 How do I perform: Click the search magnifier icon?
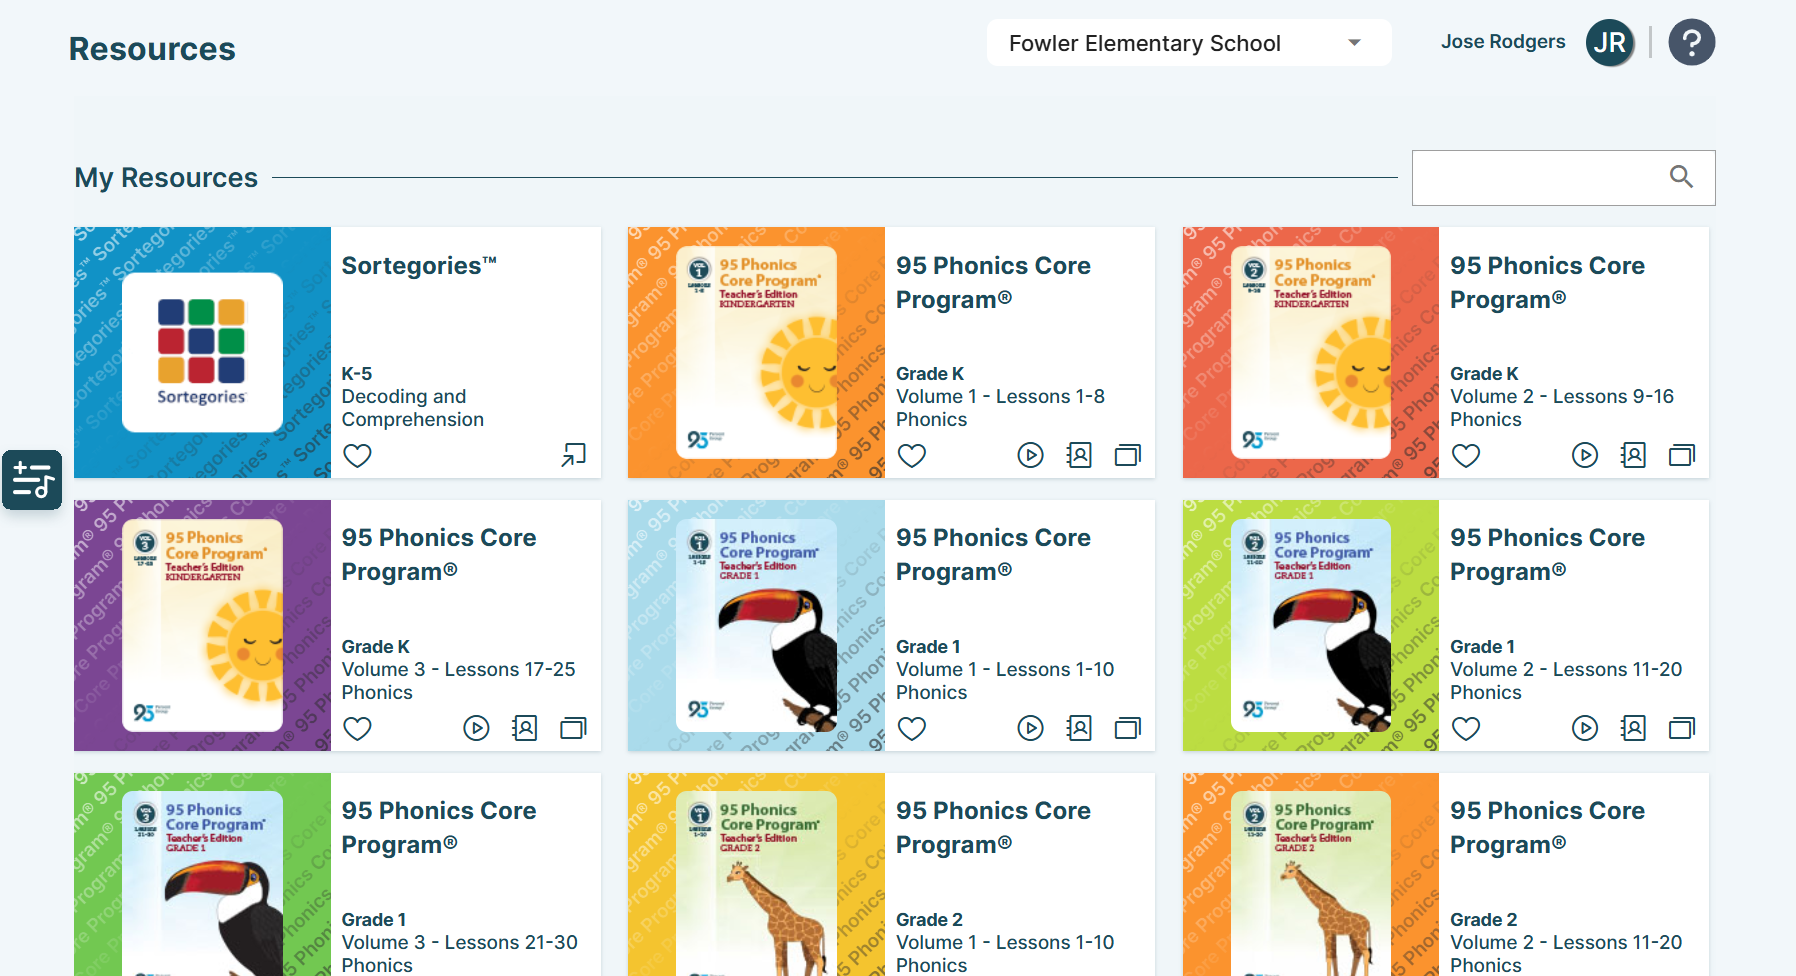tap(1681, 177)
